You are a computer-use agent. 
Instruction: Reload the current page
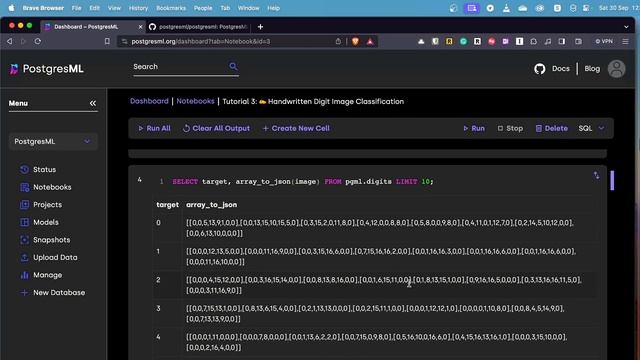[x=38, y=41]
